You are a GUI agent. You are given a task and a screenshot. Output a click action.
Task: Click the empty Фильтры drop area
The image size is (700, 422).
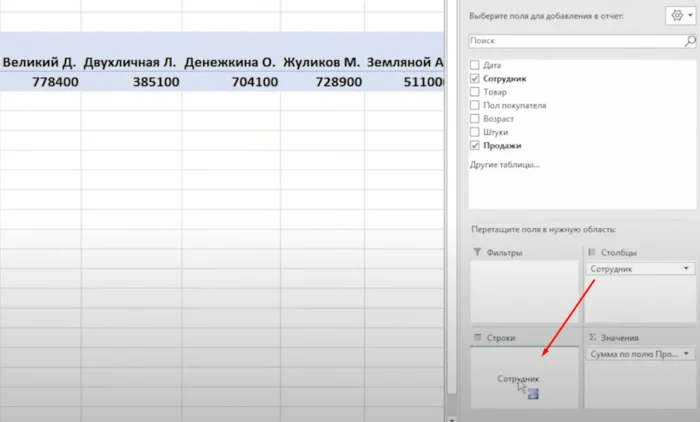coord(524,290)
